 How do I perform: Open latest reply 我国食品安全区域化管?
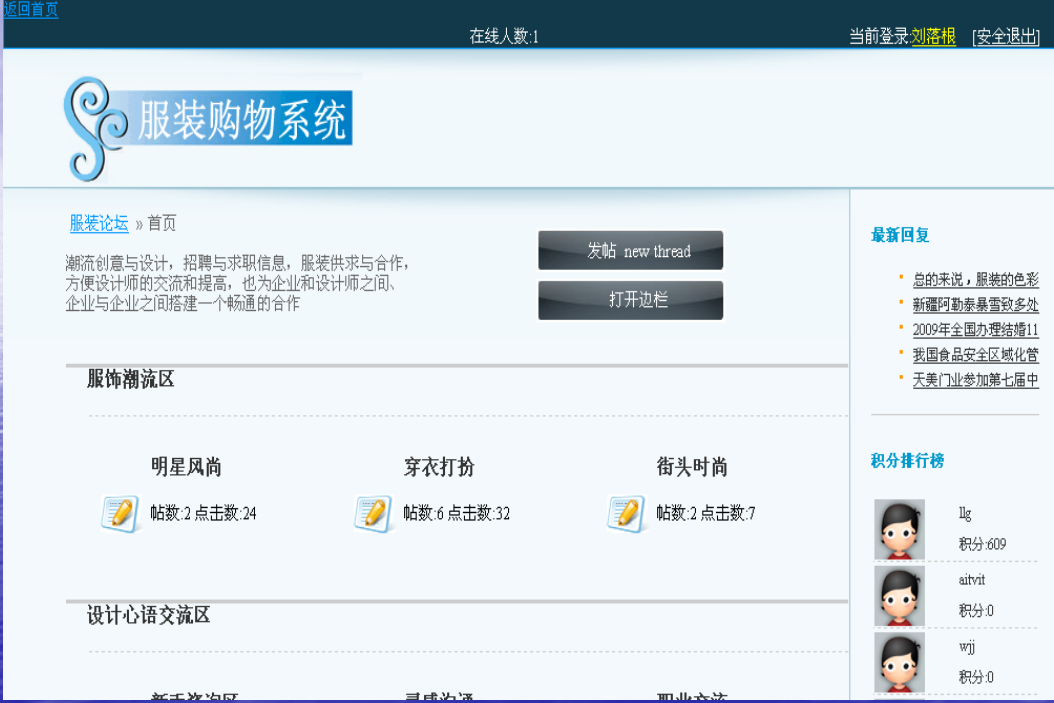[x=975, y=355]
